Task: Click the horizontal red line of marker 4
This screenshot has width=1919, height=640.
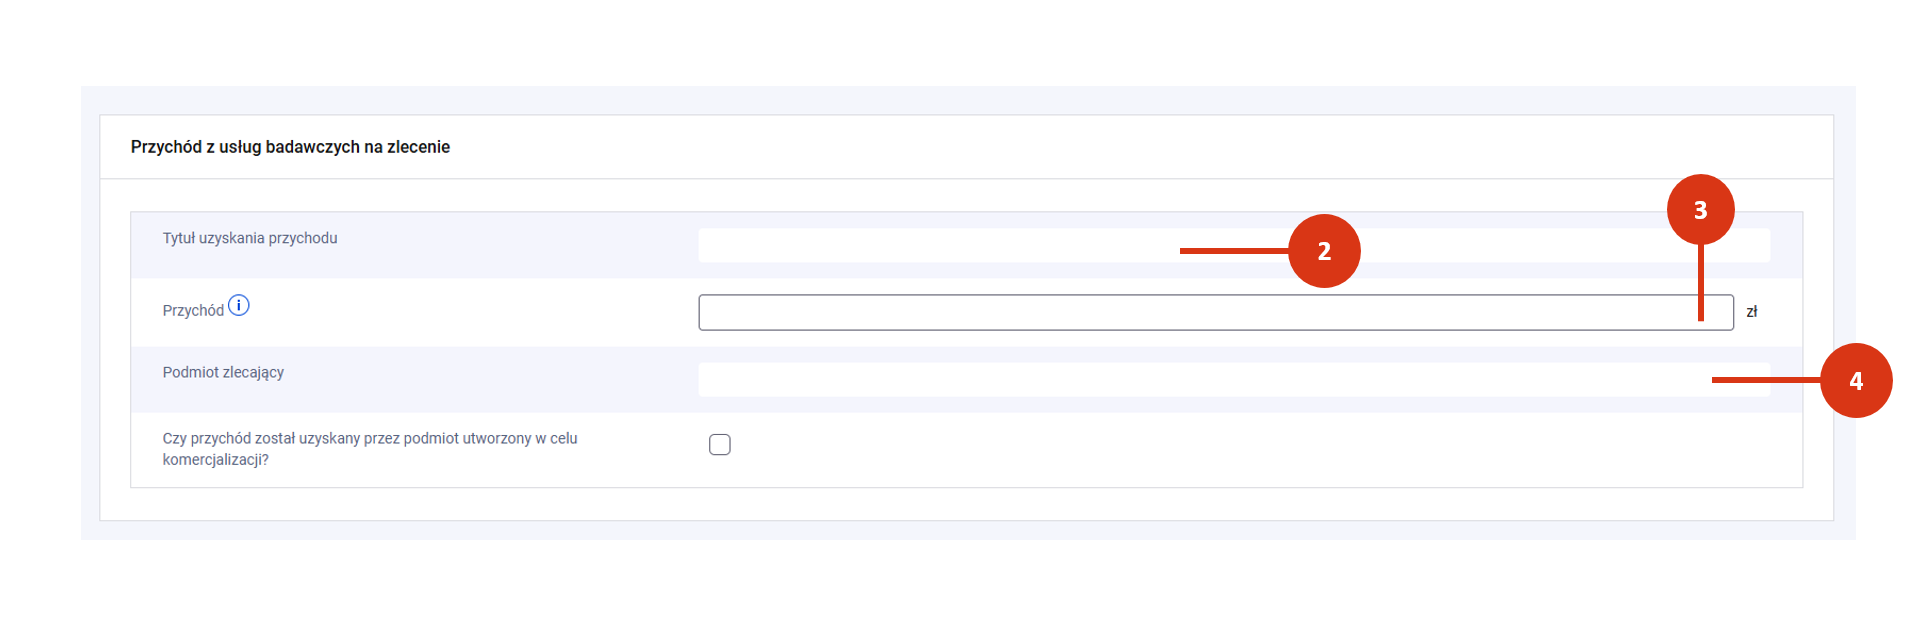Action: pyautogui.click(x=1765, y=380)
